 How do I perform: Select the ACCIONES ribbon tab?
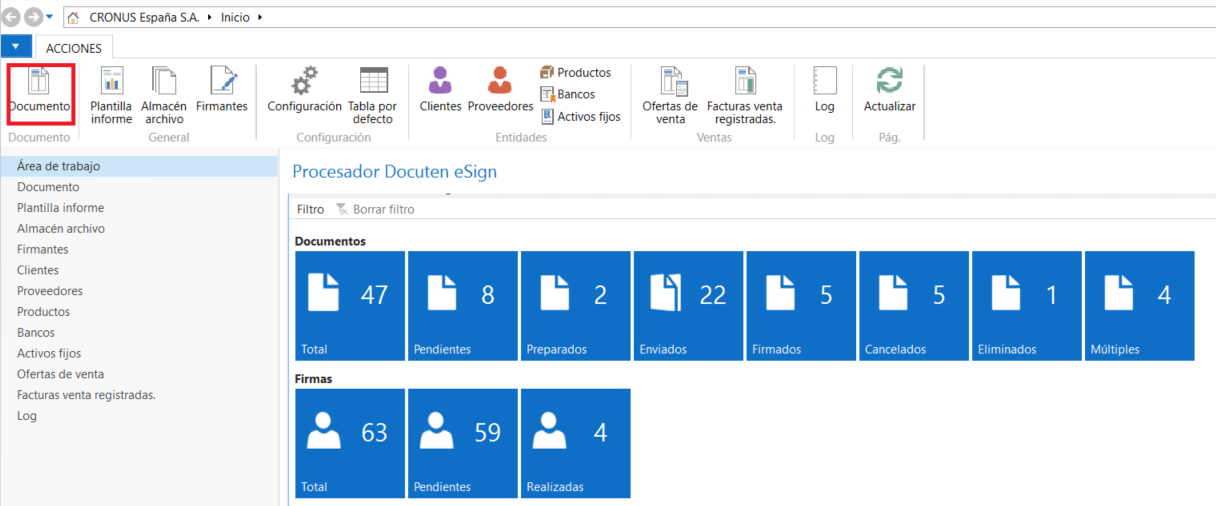click(x=74, y=48)
